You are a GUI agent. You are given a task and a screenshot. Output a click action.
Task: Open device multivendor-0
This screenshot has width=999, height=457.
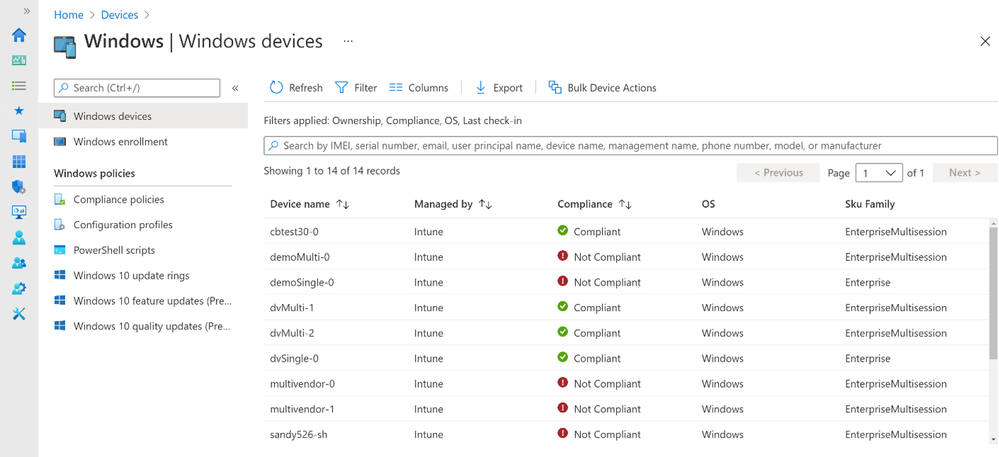tap(302, 384)
